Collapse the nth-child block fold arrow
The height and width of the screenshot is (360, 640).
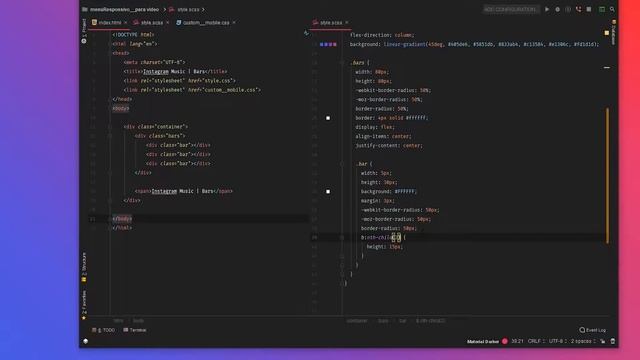coord(342,238)
